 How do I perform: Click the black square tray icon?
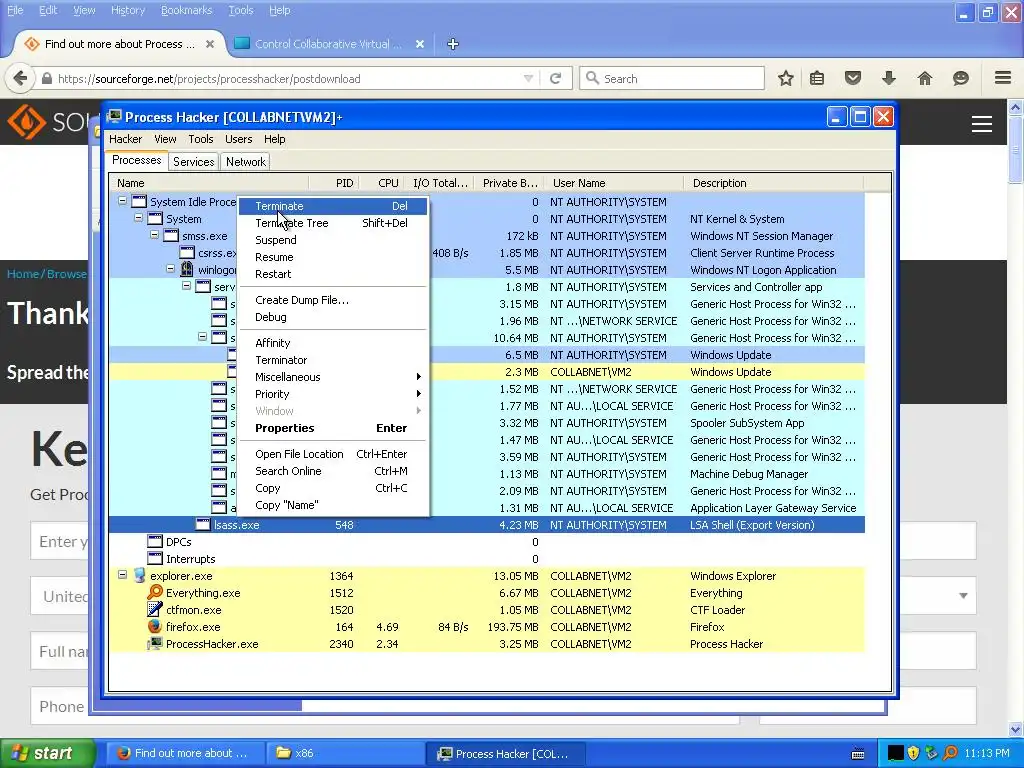click(895, 753)
